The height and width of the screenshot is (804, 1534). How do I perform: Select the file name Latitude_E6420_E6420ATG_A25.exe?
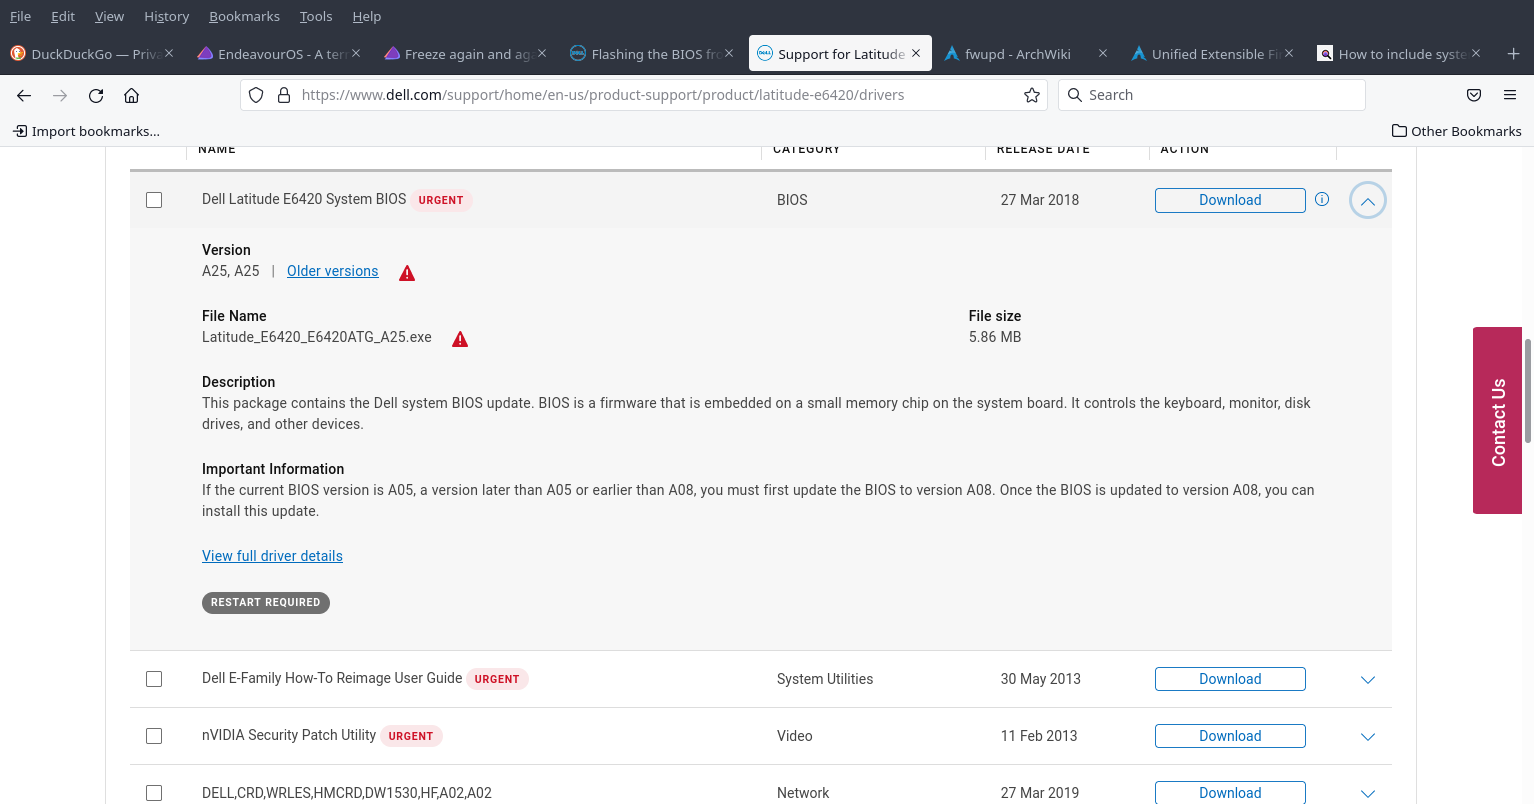coord(317,337)
